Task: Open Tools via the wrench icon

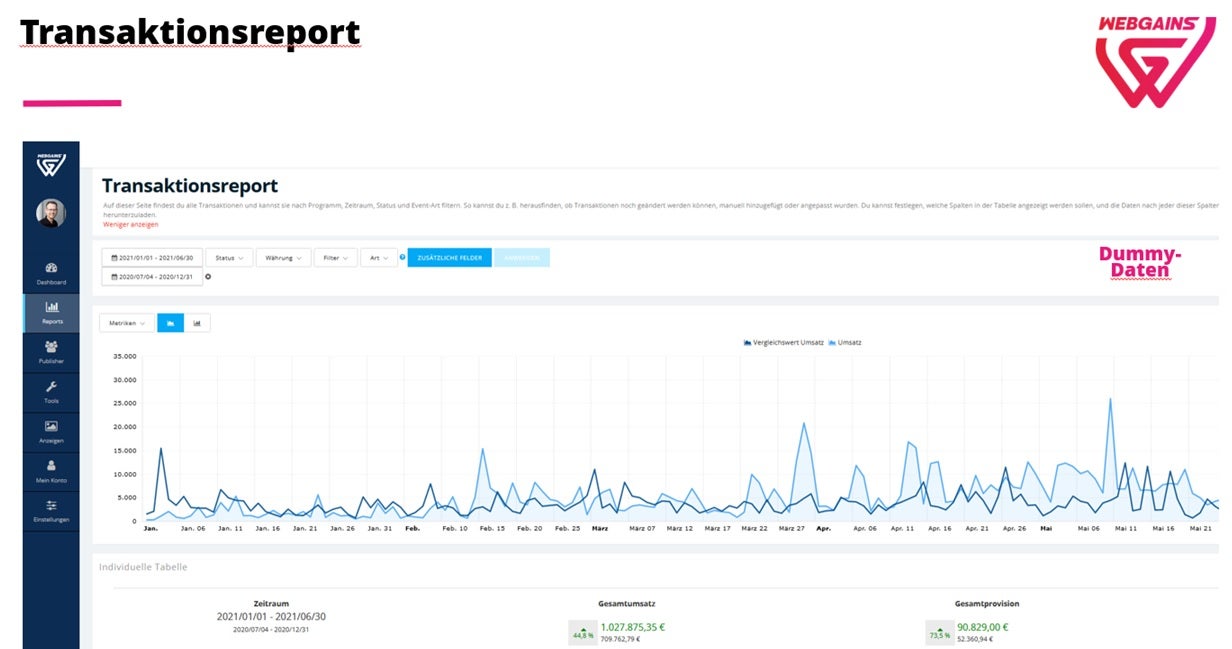Action: point(51,391)
